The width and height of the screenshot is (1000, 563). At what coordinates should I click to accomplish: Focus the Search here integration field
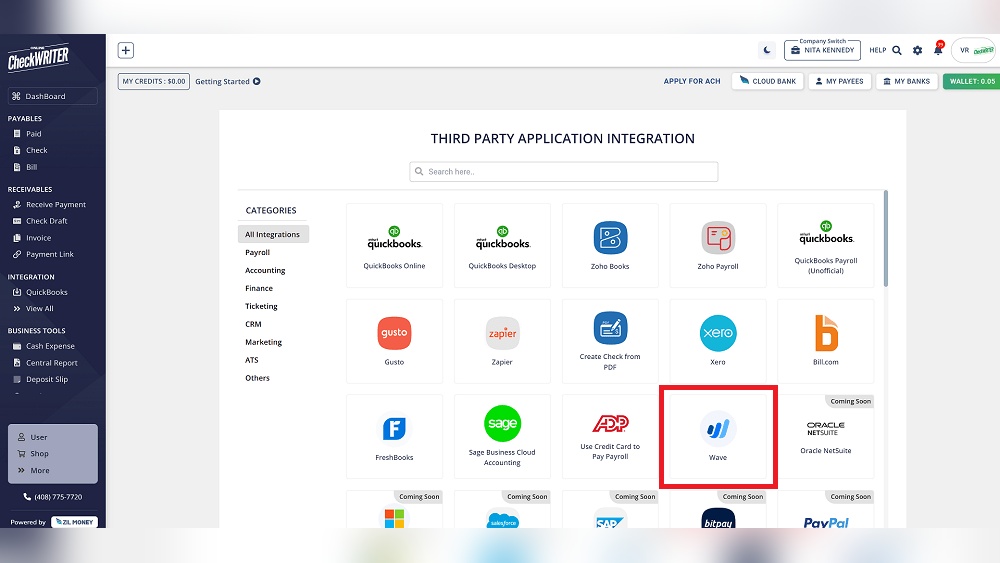[x=564, y=172]
